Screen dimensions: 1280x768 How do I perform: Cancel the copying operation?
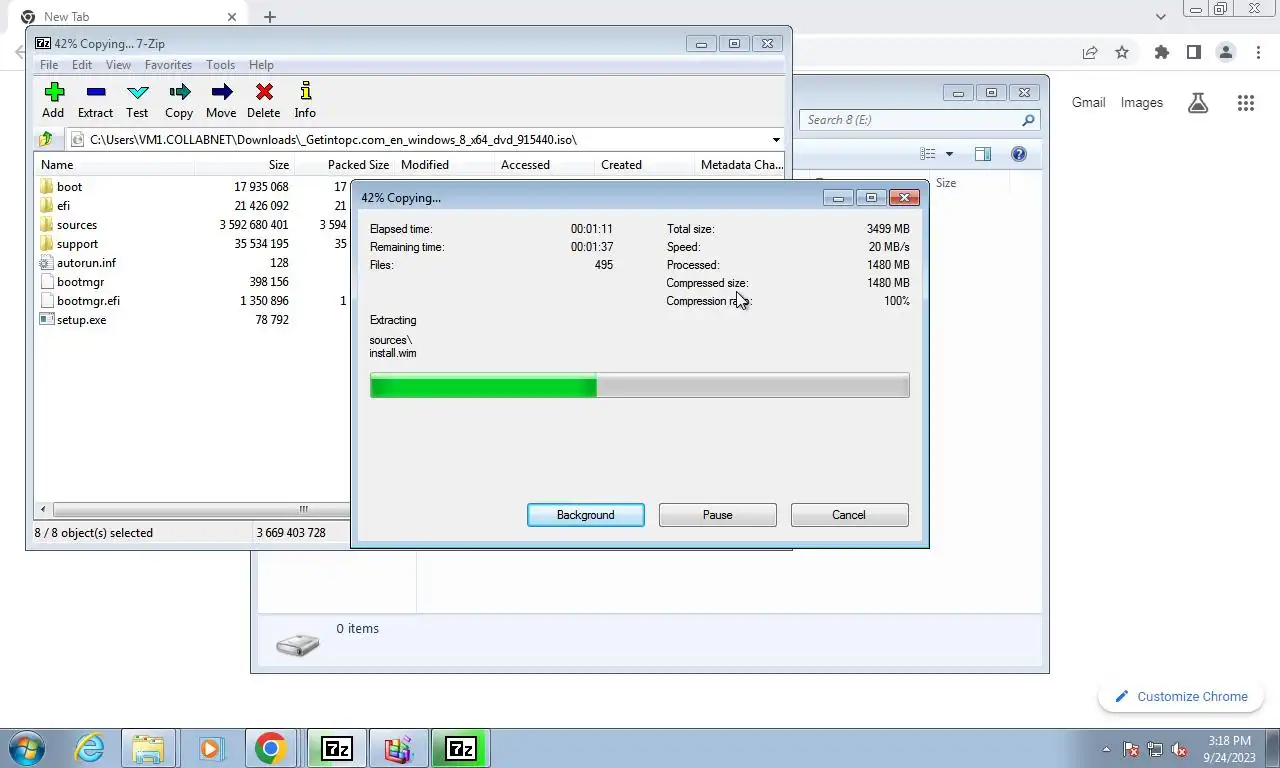pyautogui.click(x=849, y=515)
